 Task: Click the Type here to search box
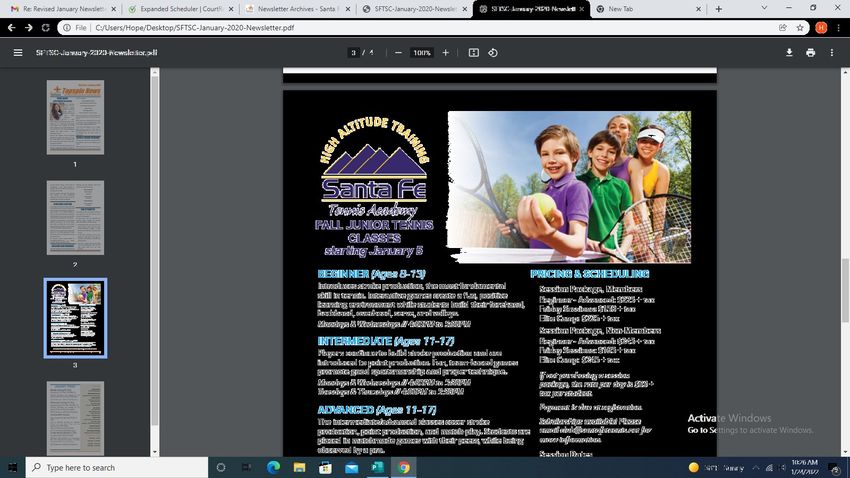tap(117, 467)
